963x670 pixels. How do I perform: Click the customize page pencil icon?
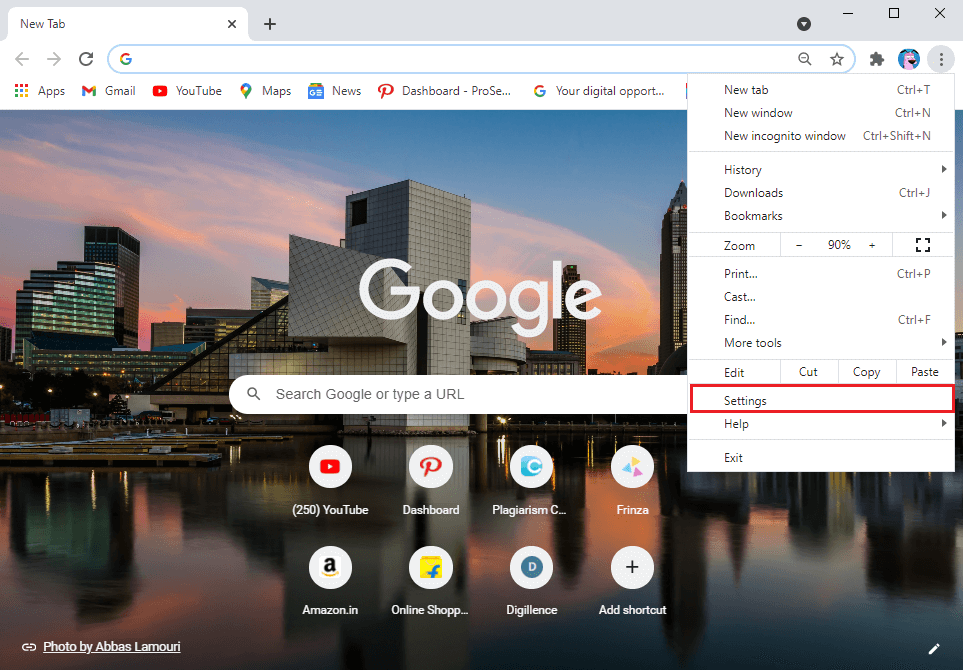point(934,648)
